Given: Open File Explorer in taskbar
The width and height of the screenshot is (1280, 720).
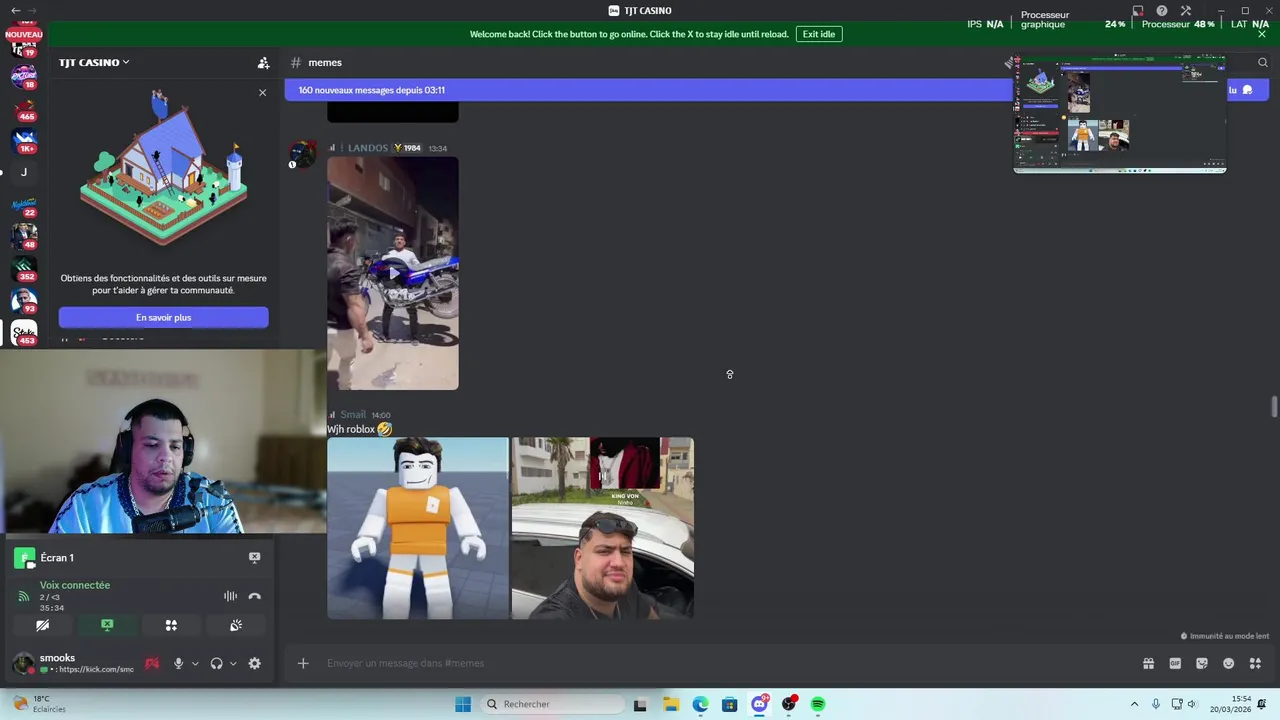Looking at the screenshot, I should click(671, 704).
